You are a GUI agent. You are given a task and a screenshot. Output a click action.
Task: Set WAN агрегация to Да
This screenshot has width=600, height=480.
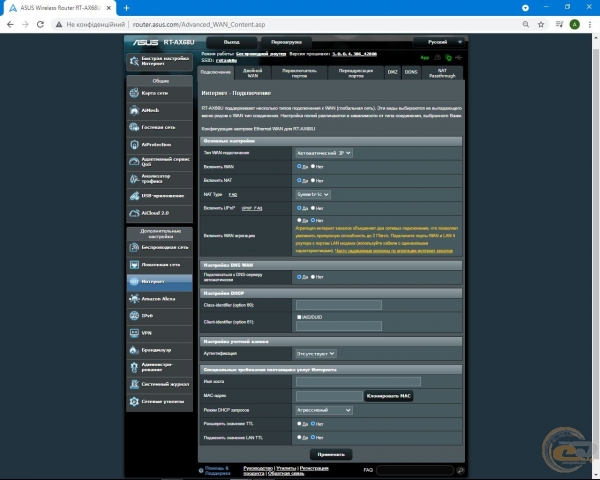(x=299, y=220)
